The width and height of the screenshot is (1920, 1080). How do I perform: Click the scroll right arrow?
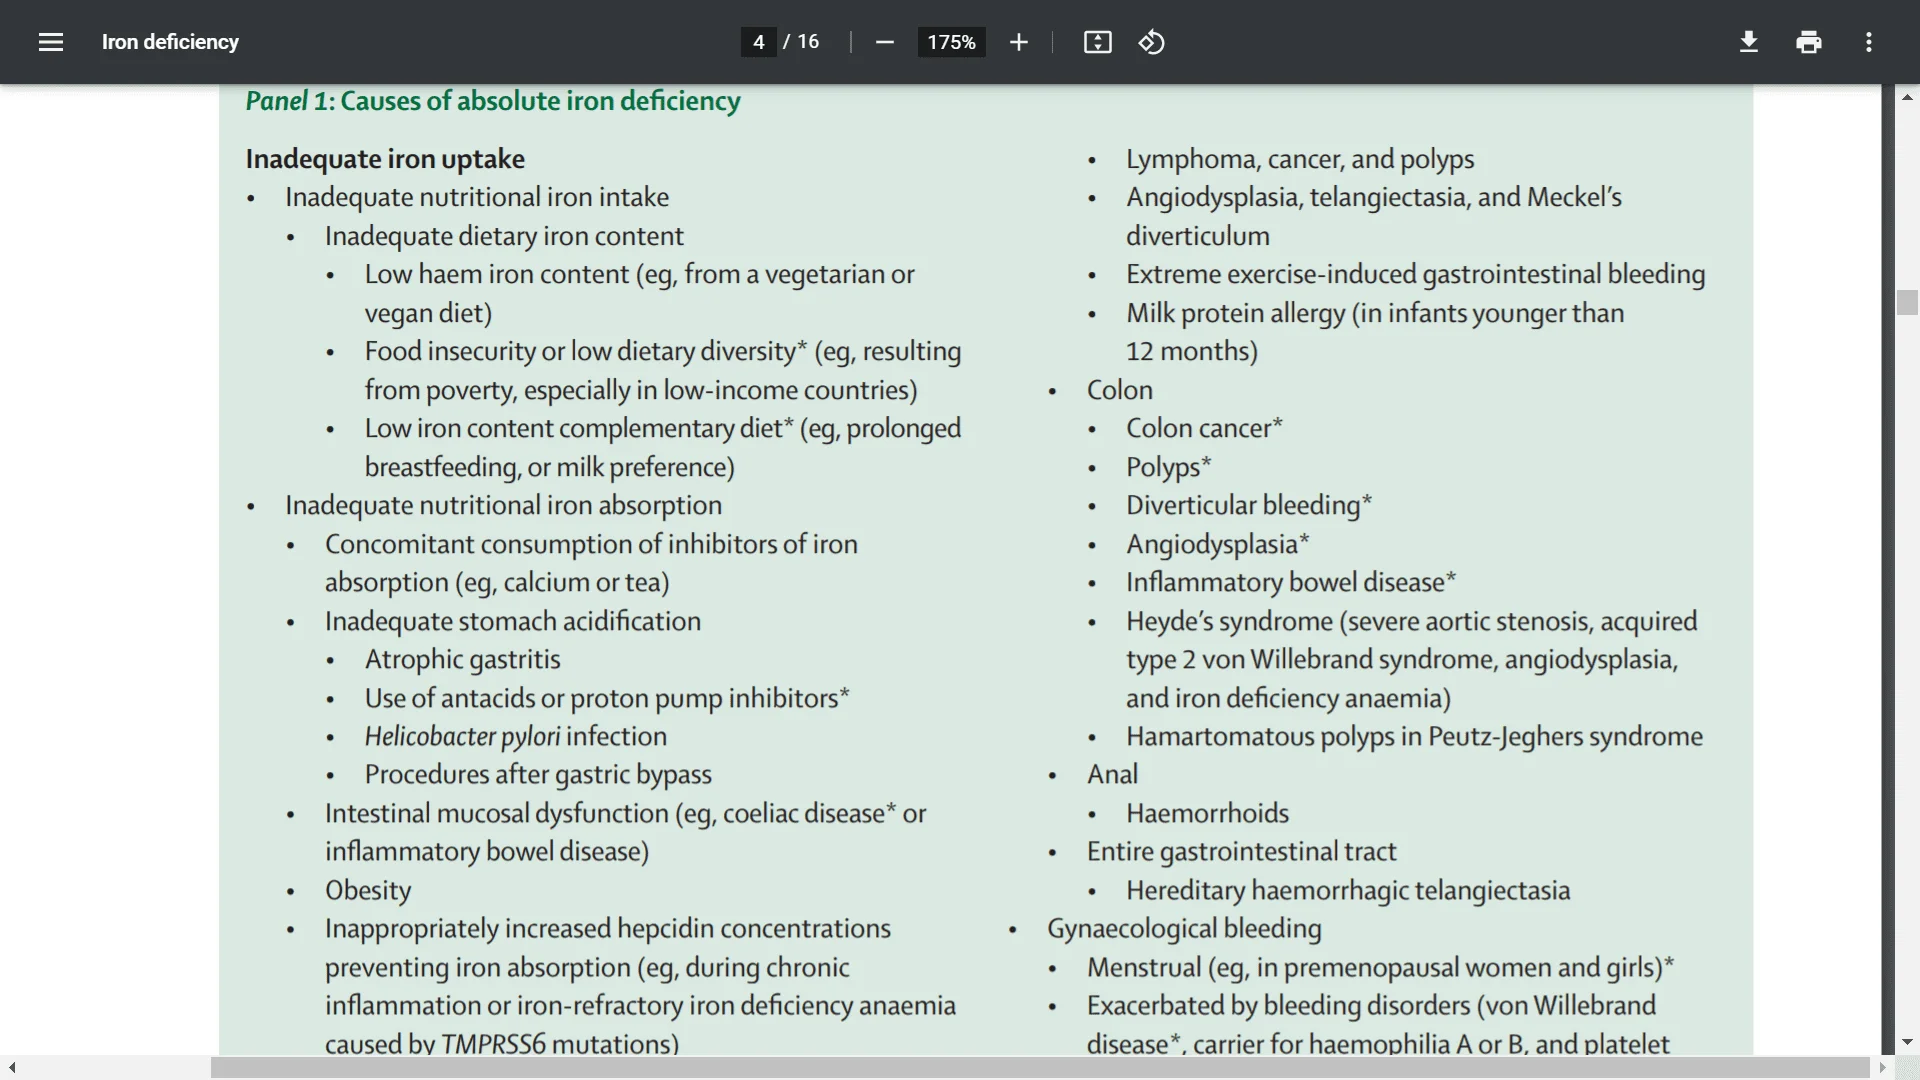(1882, 1068)
